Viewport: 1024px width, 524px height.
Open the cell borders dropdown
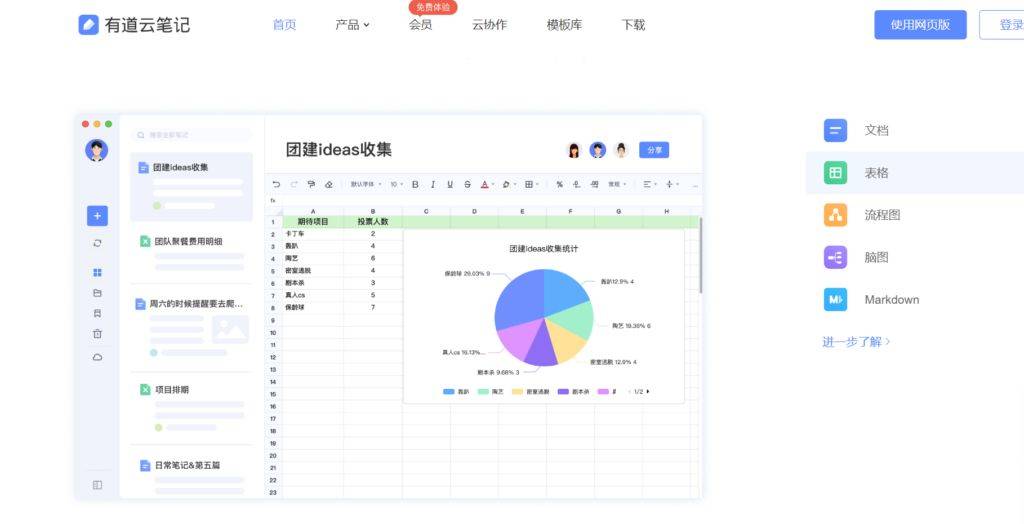(532, 185)
